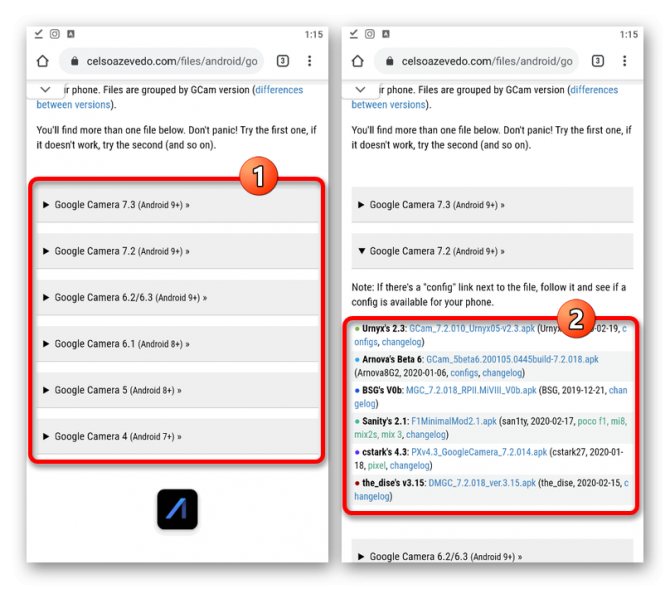Tap the download-complete status icon, right phone
This screenshot has height=589, width=670.
(x=353, y=34)
